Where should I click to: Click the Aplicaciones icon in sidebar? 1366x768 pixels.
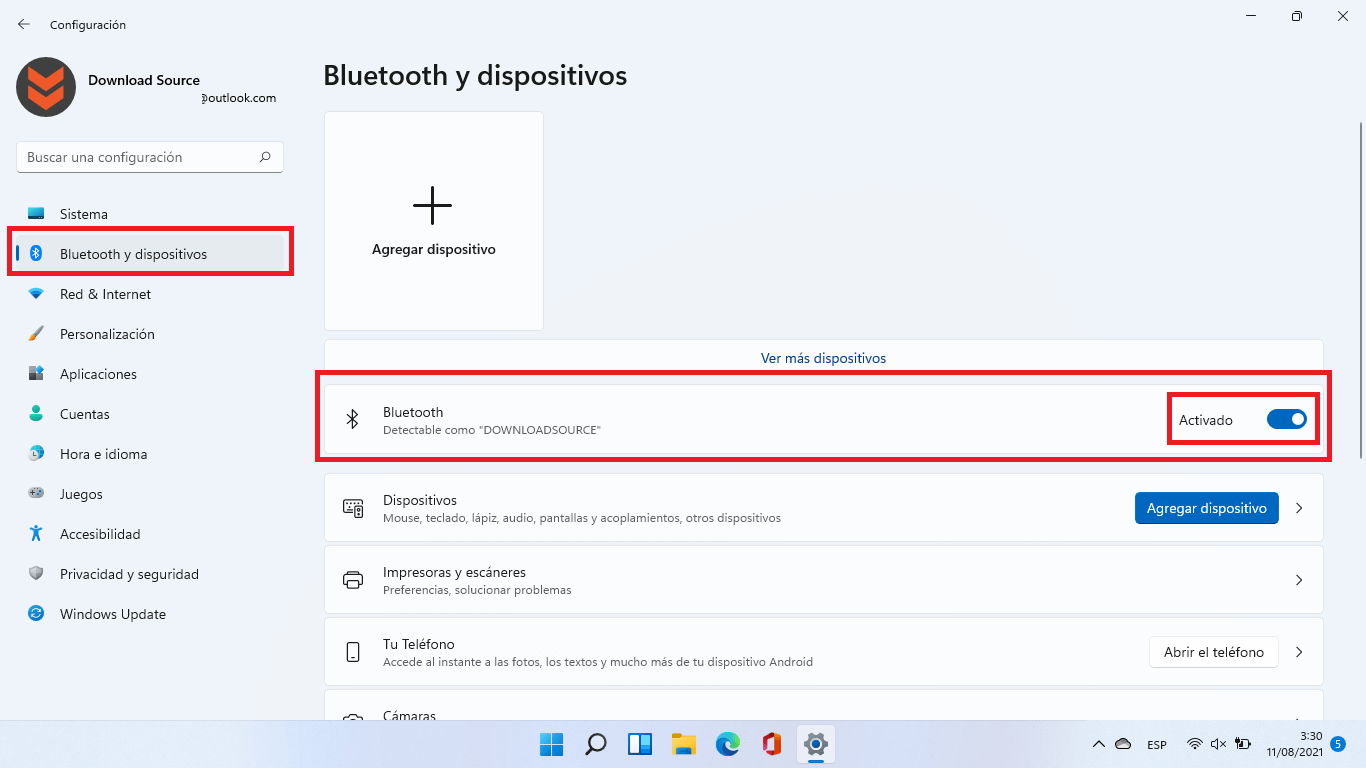[x=36, y=374]
